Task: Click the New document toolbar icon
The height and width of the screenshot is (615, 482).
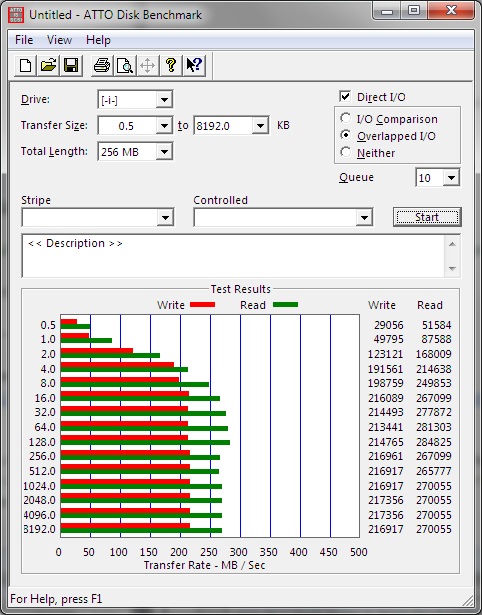Action: click(x=25, y=65)
